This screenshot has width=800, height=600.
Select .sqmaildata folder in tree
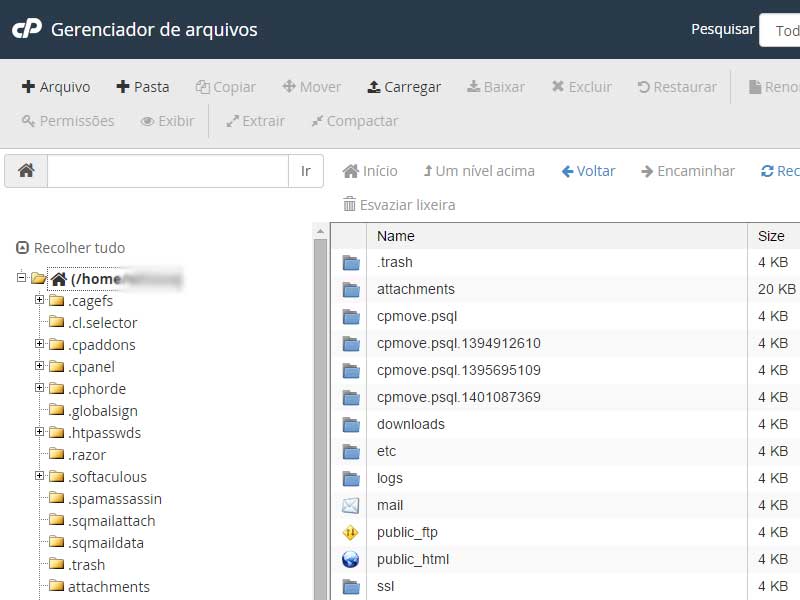106,543
